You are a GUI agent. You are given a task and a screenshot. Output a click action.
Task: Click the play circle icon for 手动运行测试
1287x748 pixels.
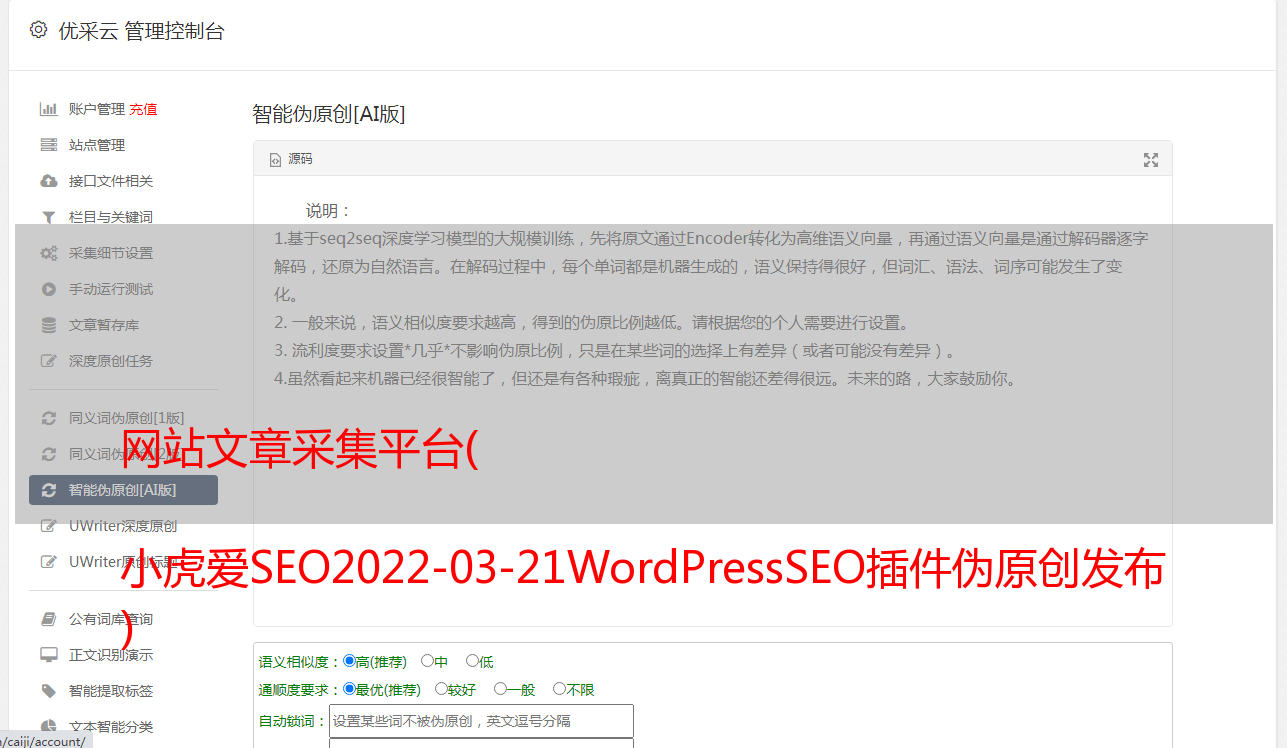48,289
